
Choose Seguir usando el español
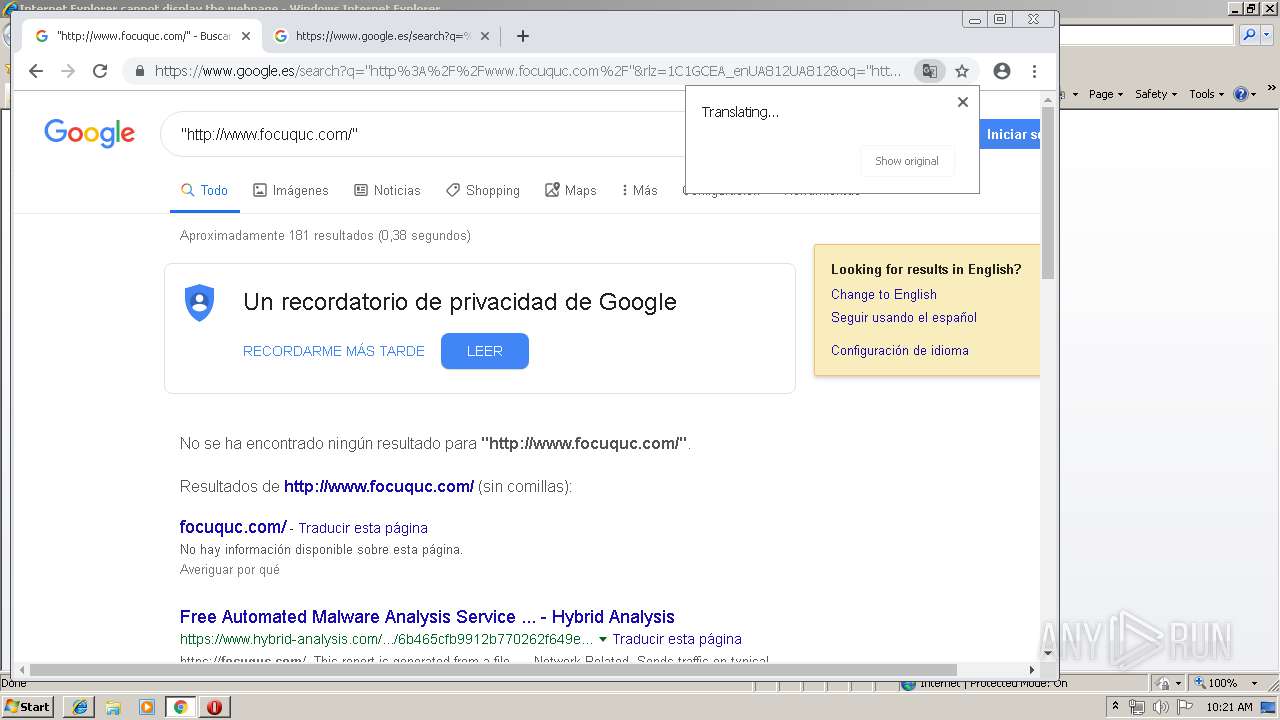904,317
